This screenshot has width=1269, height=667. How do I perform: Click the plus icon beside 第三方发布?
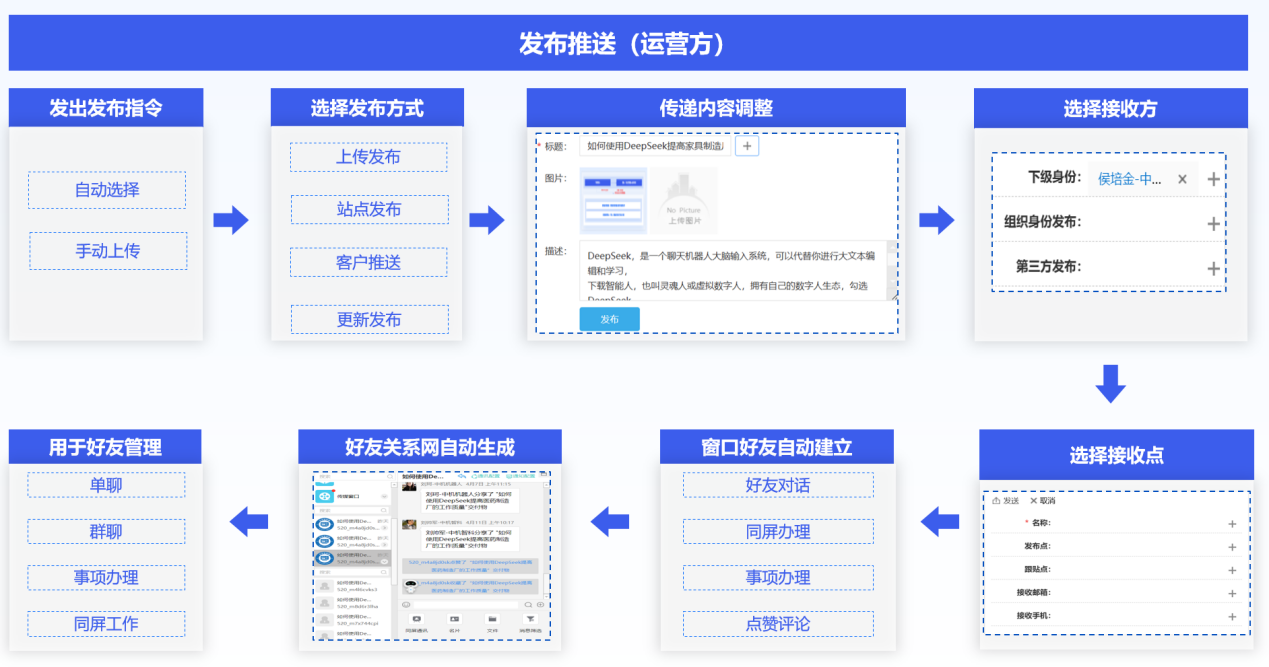(1213, 268)
